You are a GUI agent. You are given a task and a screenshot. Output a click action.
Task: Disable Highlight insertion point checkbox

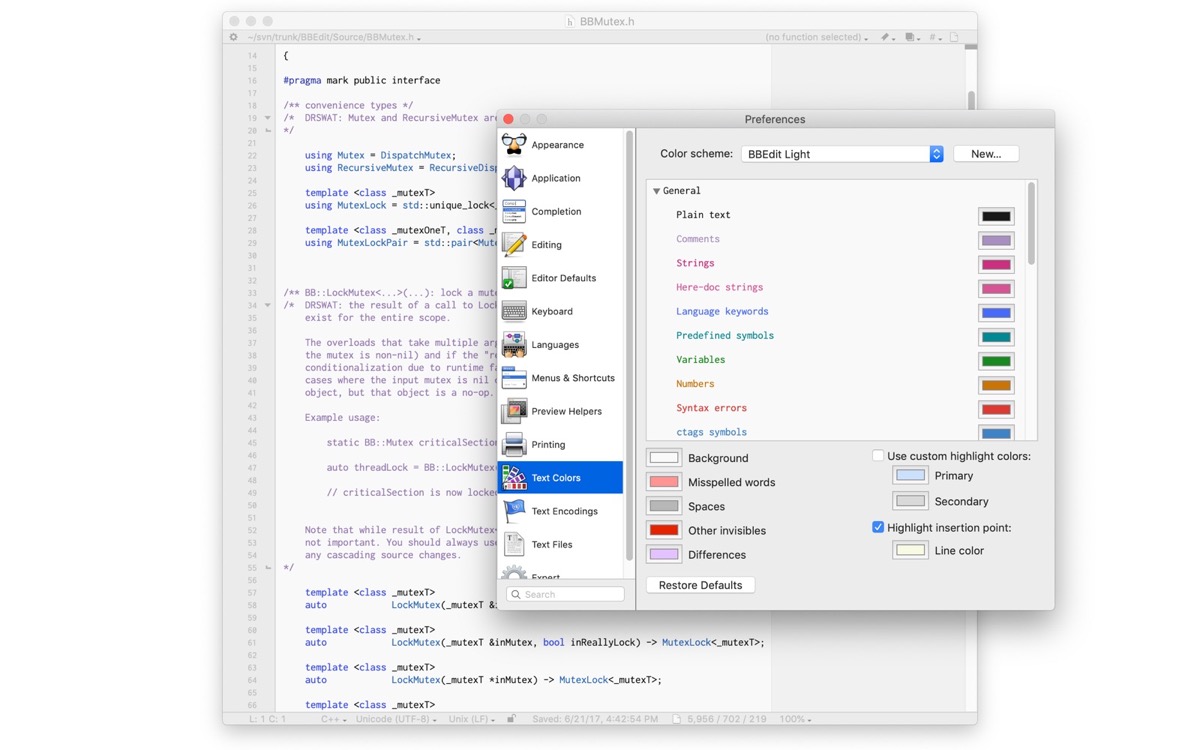[x=878, y=527]
